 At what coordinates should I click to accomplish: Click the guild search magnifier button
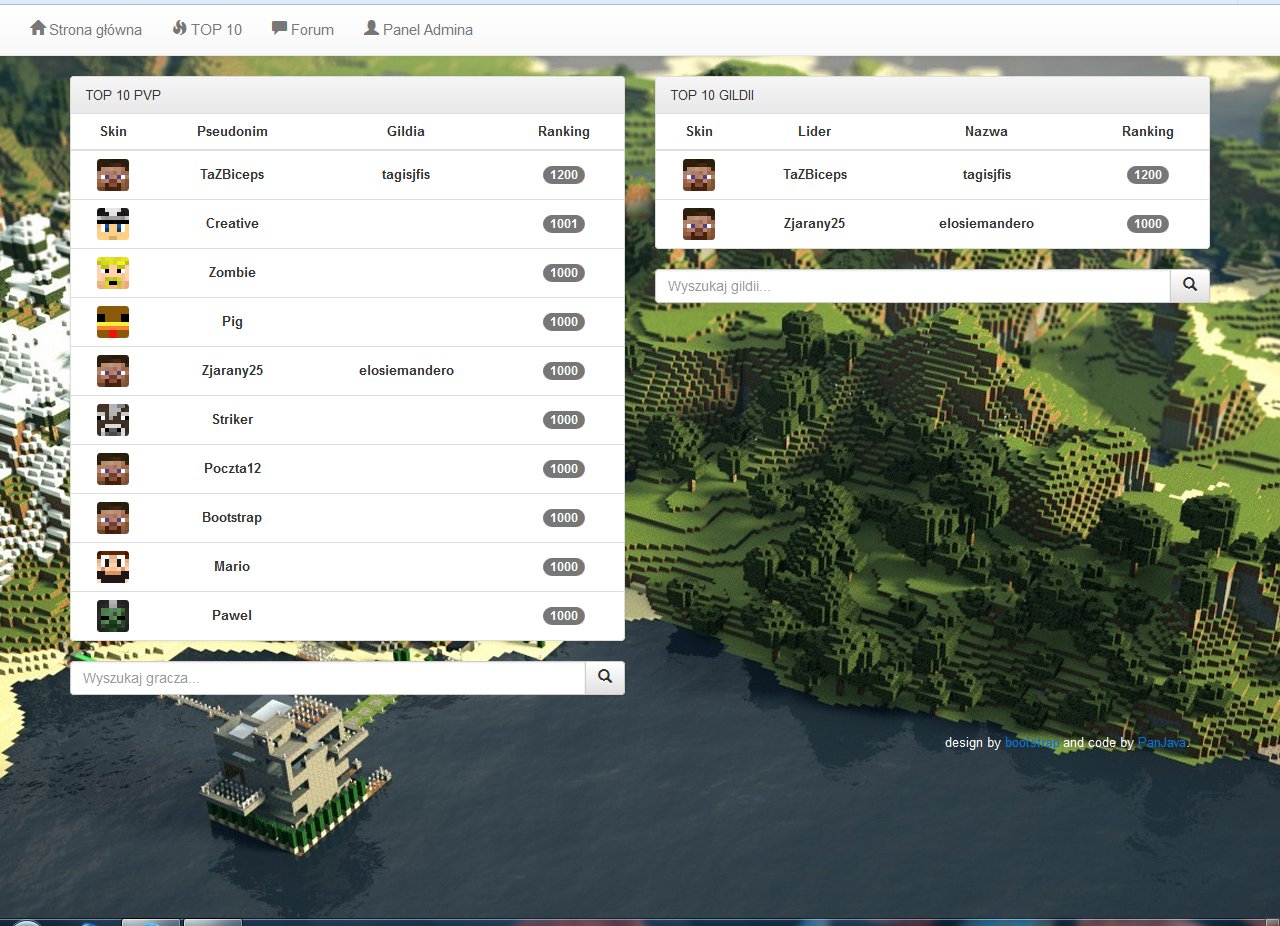(x=1190, y=286)
